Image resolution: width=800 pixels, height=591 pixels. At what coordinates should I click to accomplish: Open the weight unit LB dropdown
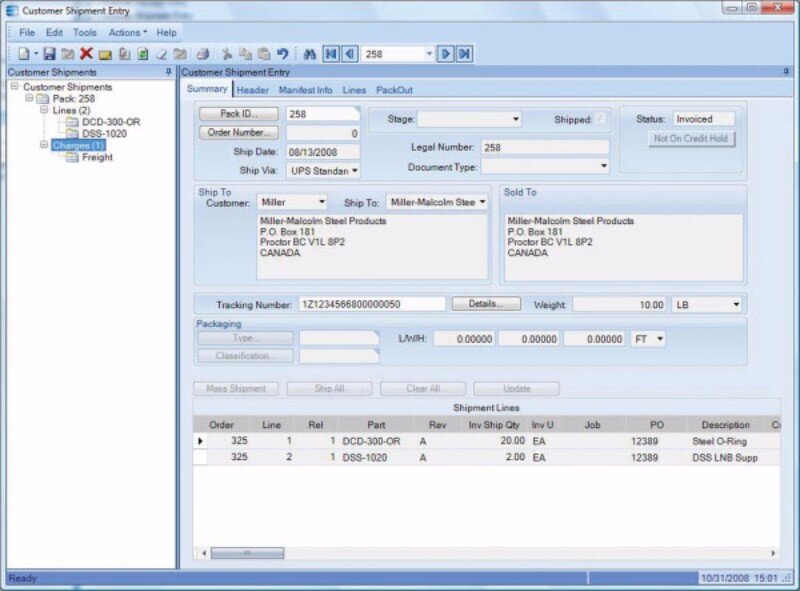(736, 304)
